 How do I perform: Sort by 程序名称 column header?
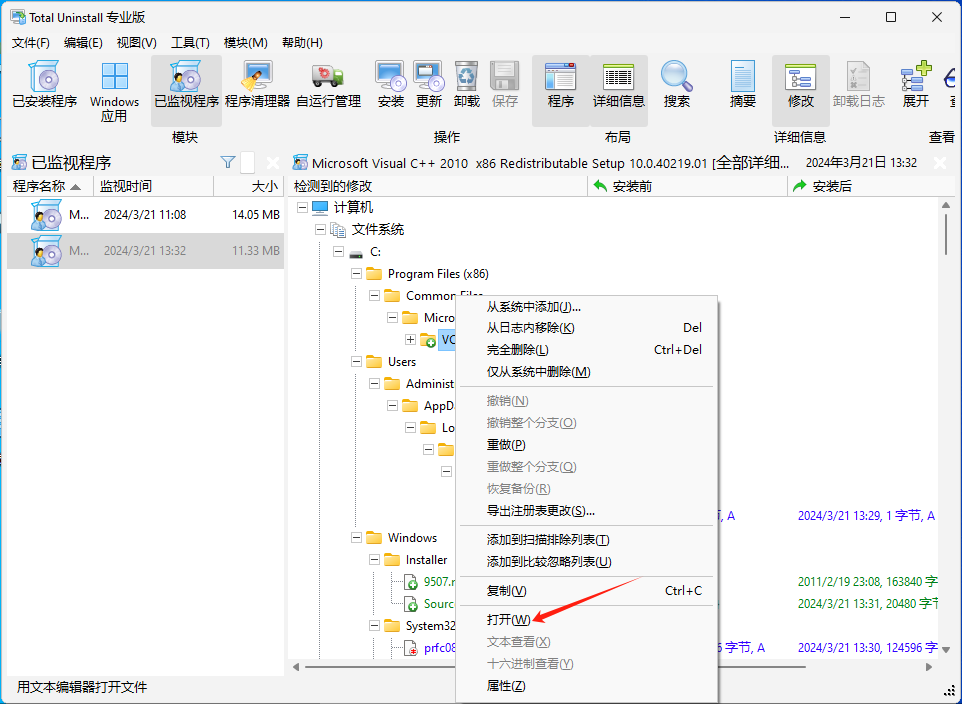50,186
